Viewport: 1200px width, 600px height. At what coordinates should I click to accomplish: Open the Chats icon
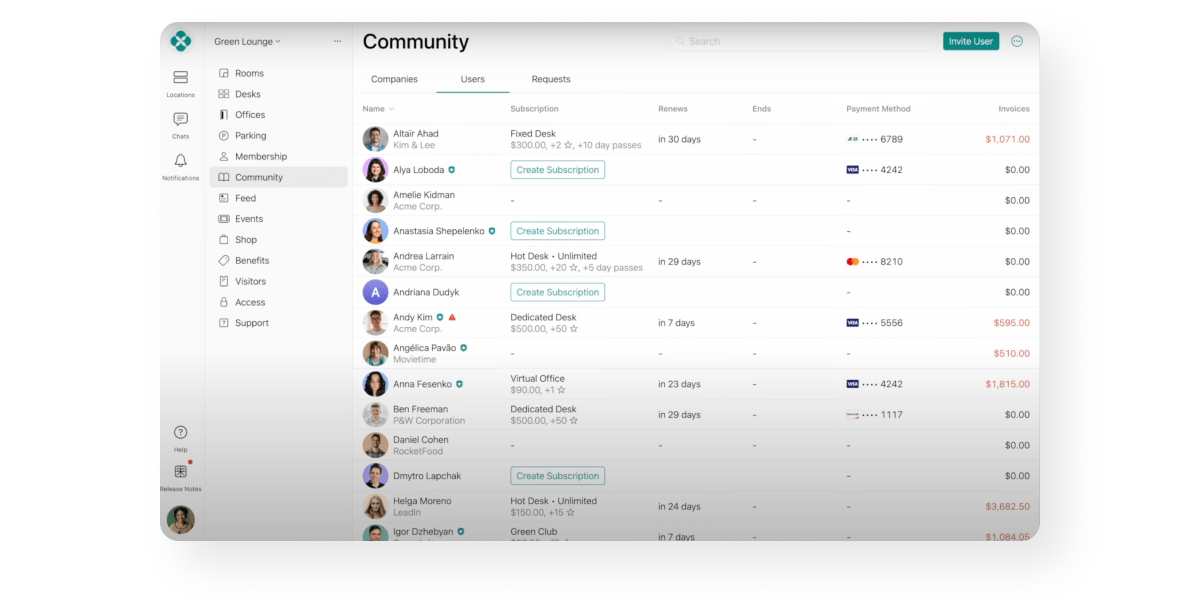pyautogui.click(x=180, y=120)
